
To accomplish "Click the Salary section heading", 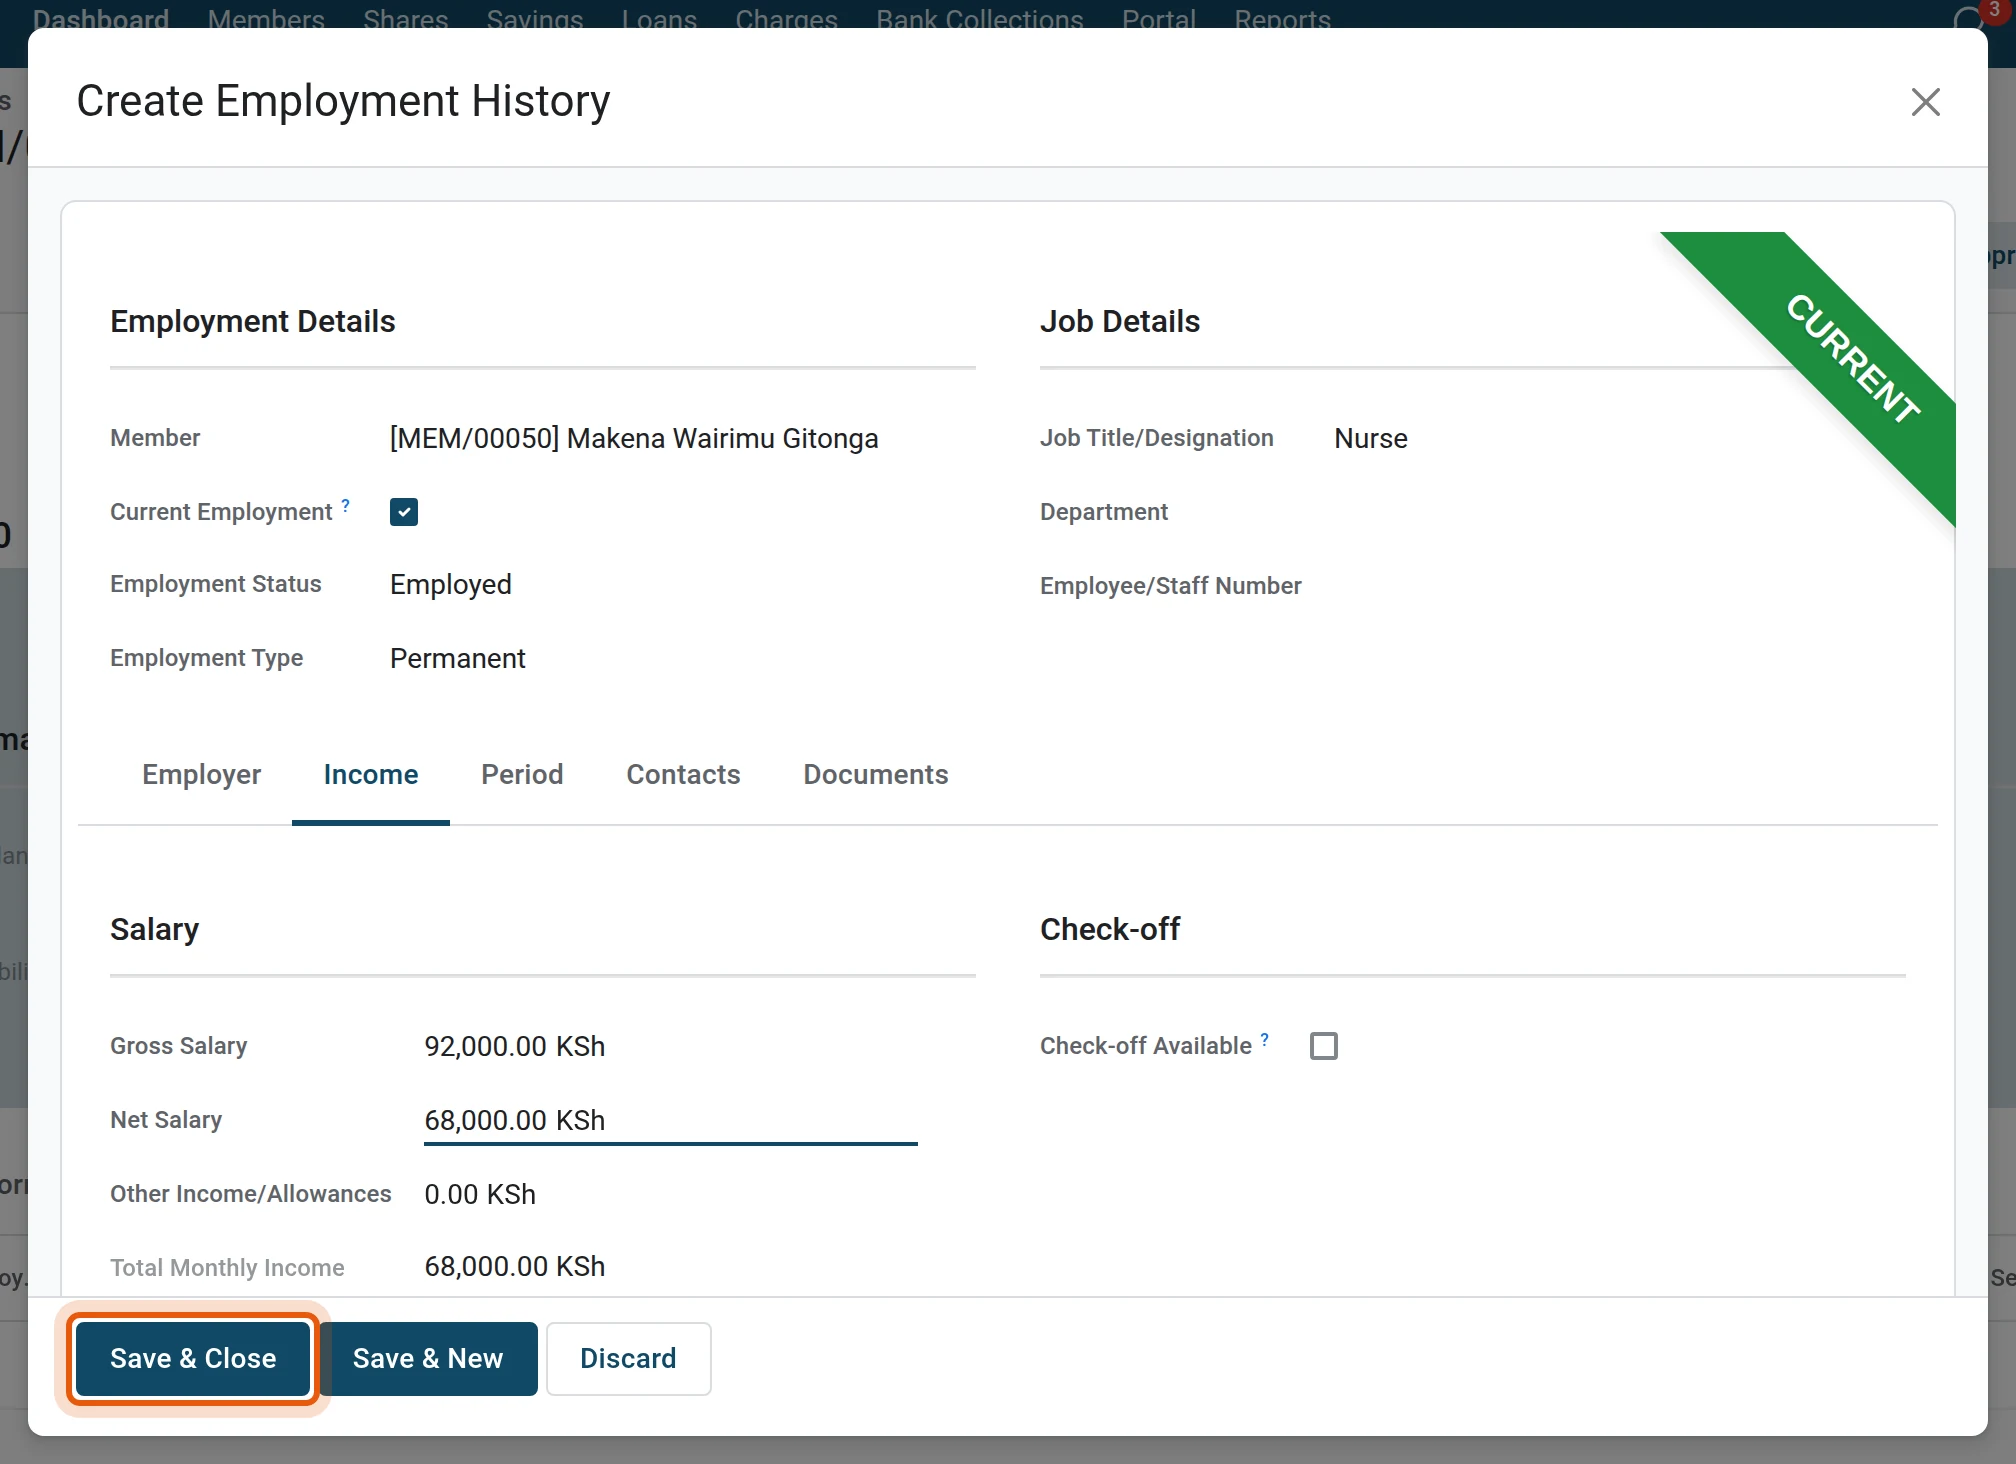I will (154, 929).
